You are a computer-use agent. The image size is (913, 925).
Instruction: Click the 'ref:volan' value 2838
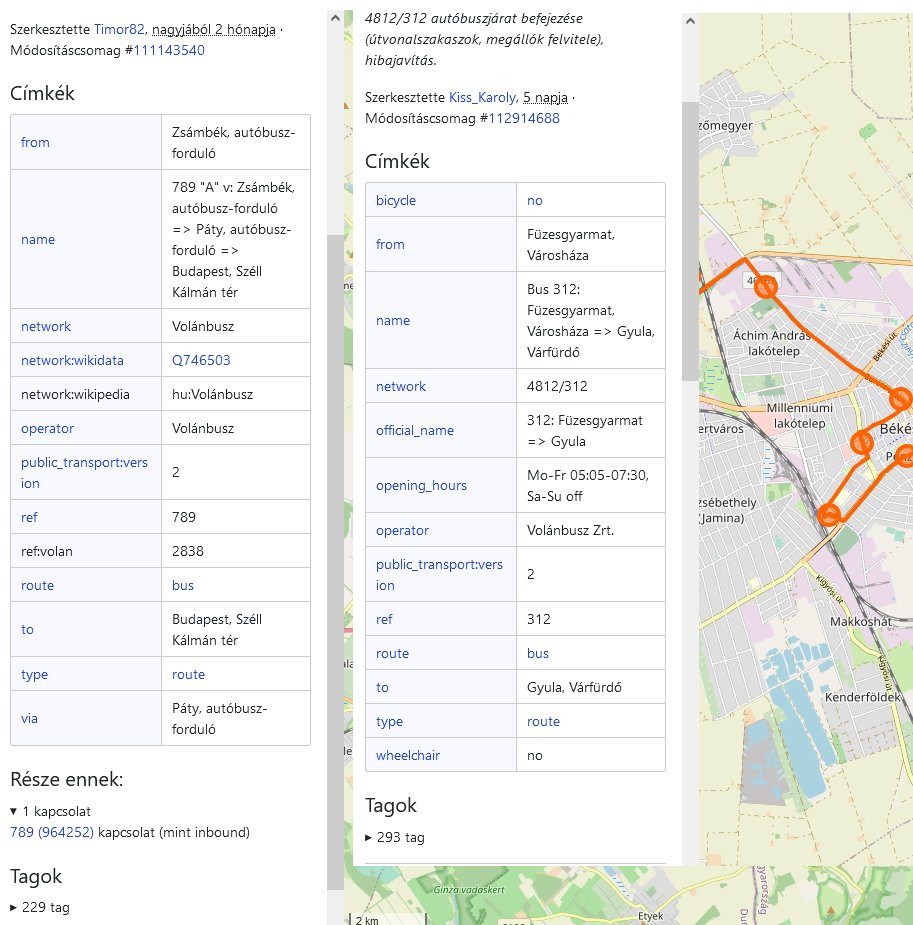tap(188, 552)
